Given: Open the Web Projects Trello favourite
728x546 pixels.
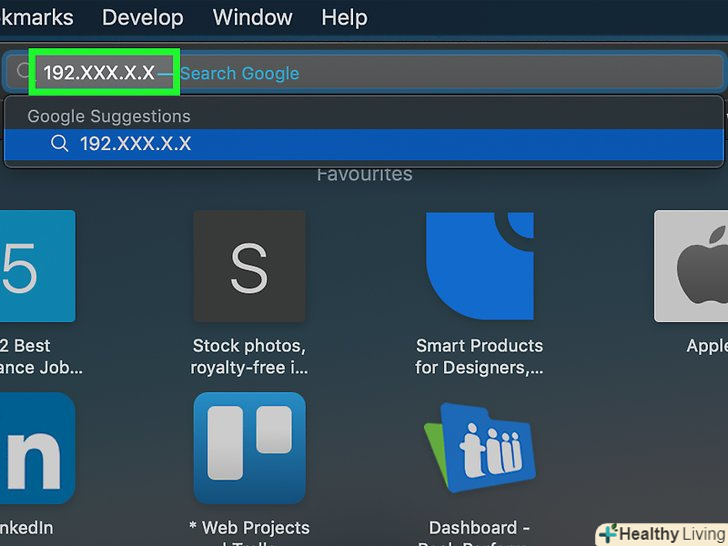Looking at the screenshot, I should point(249,448).
